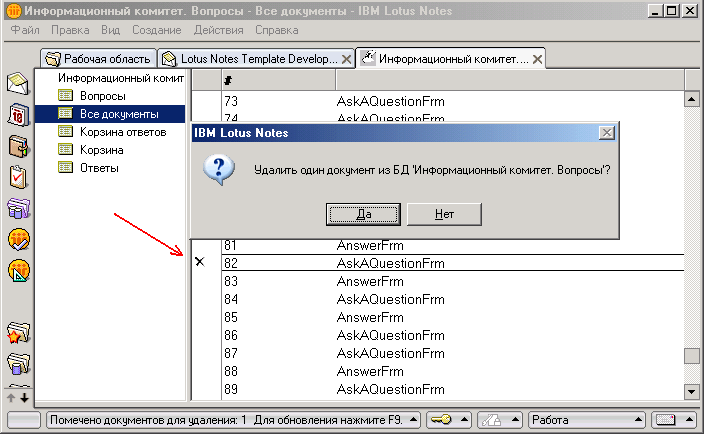Click the vertical scrollbar thumb
This screenshot has height=435, width=704.
[691, 356]
